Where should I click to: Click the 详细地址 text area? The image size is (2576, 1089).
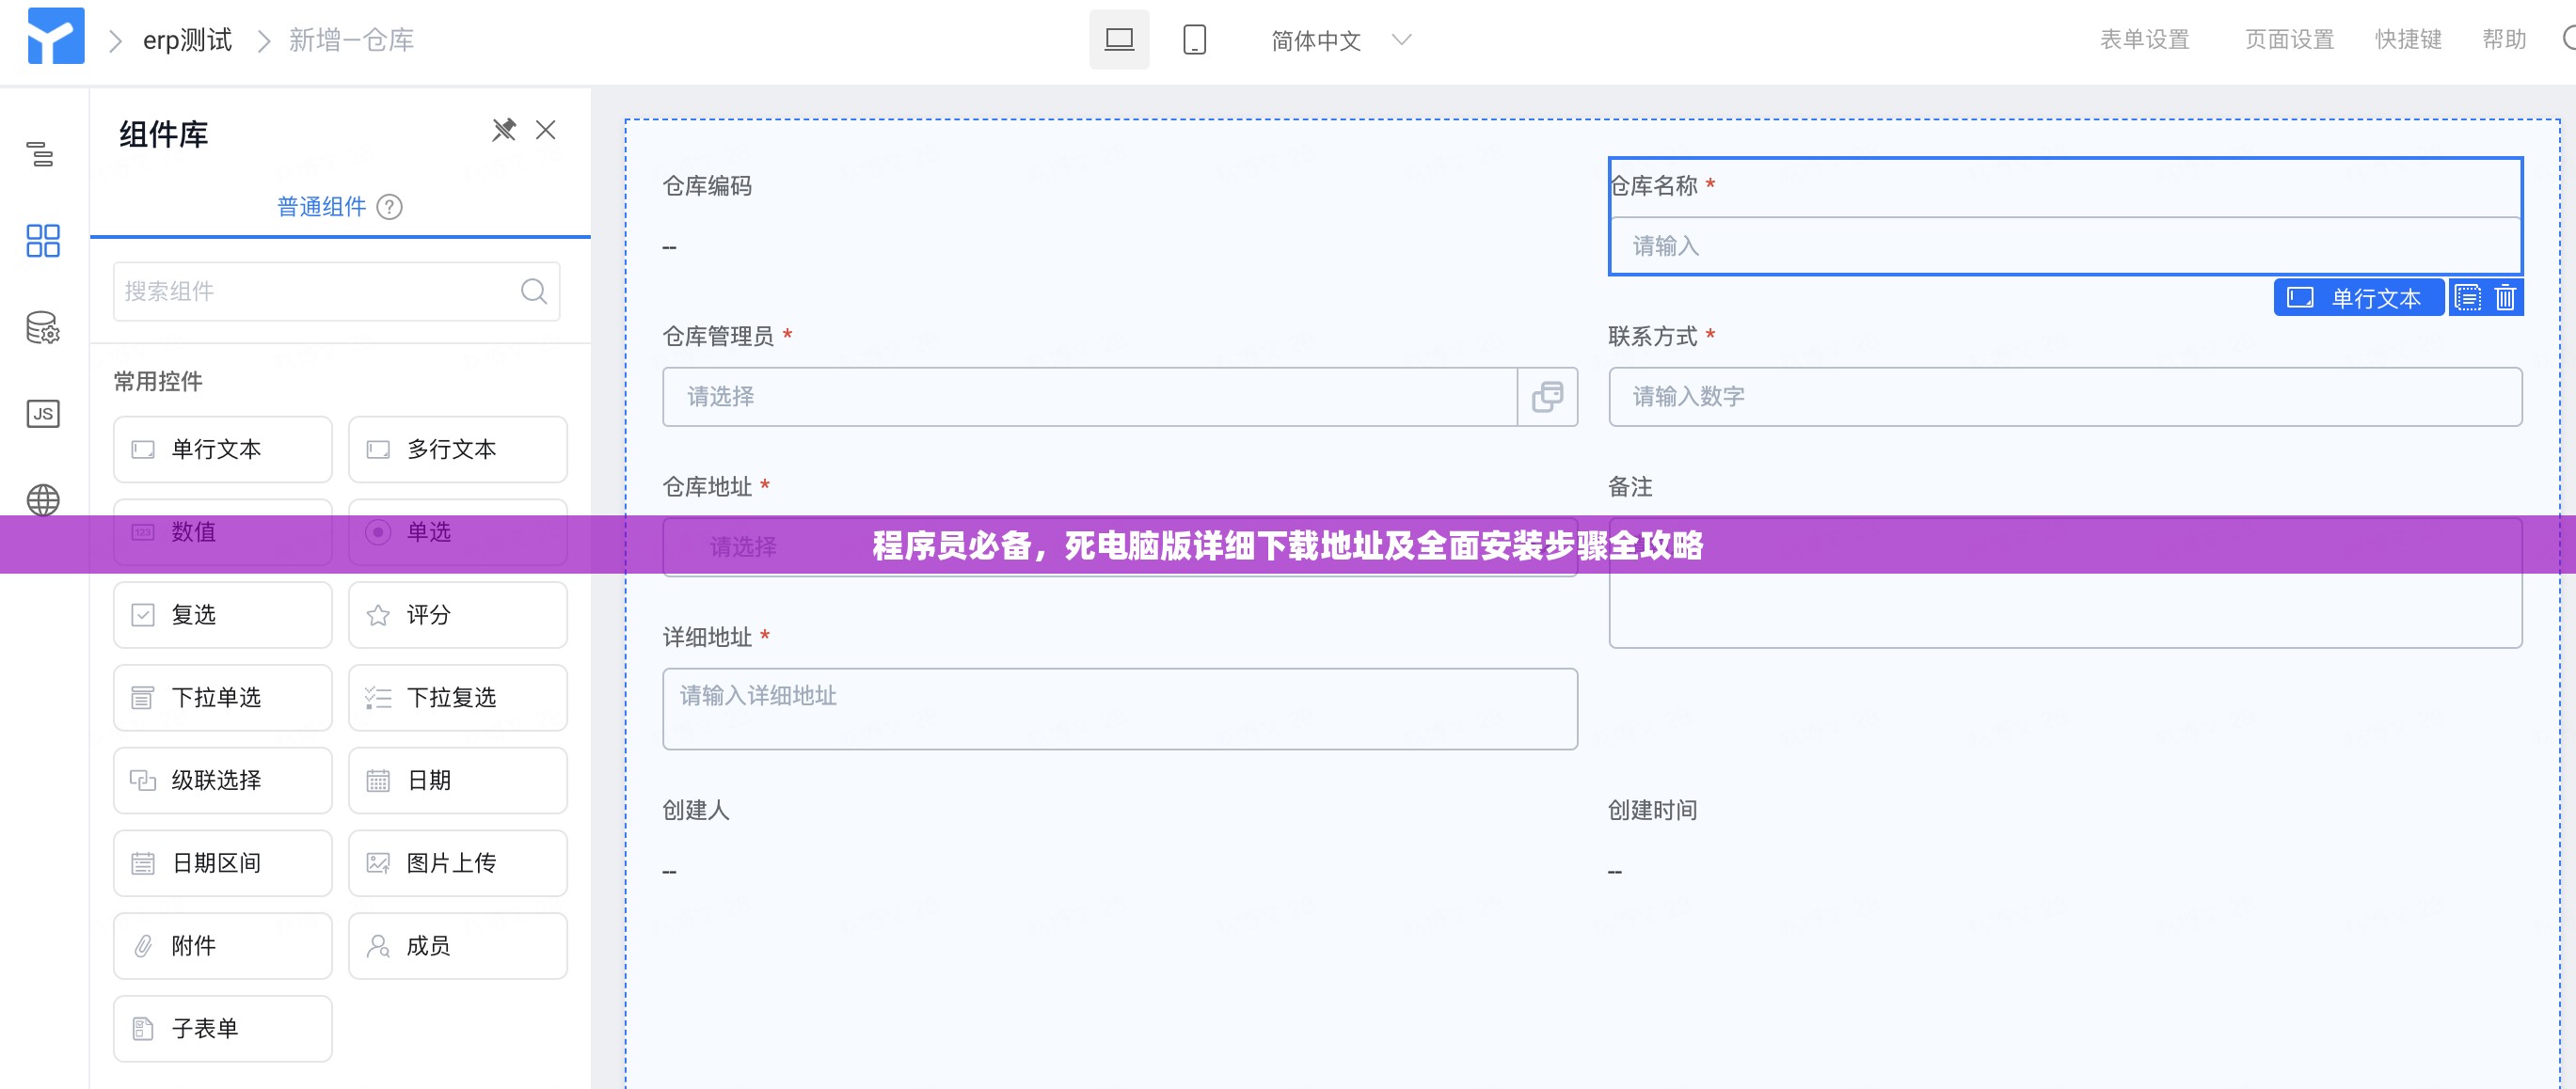pyautogui.click(x=1120, y=709)
